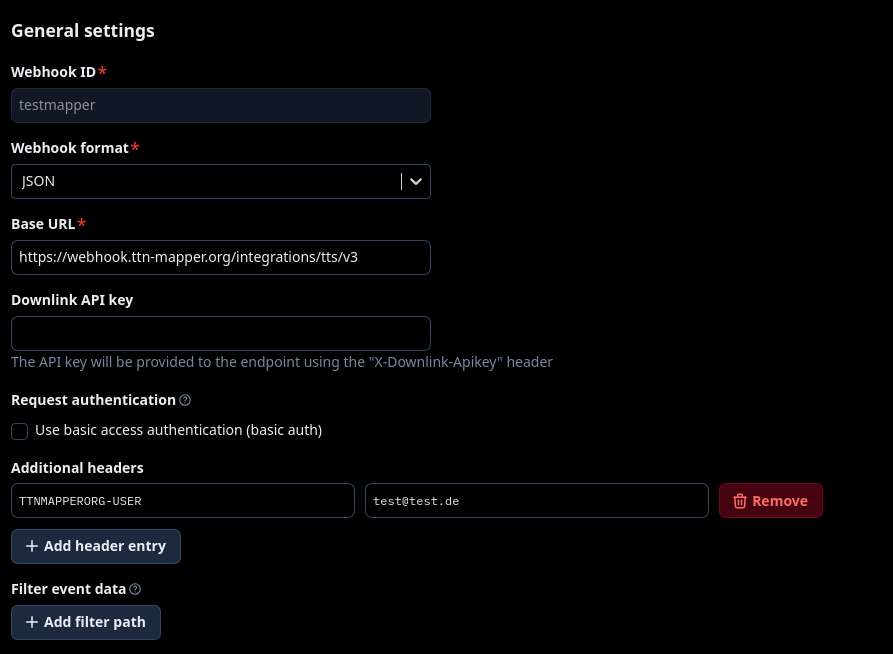This screenshot has width=893, height=654.
Task: Click the empty Downlink API key field
Action: [x=221, y=333]
